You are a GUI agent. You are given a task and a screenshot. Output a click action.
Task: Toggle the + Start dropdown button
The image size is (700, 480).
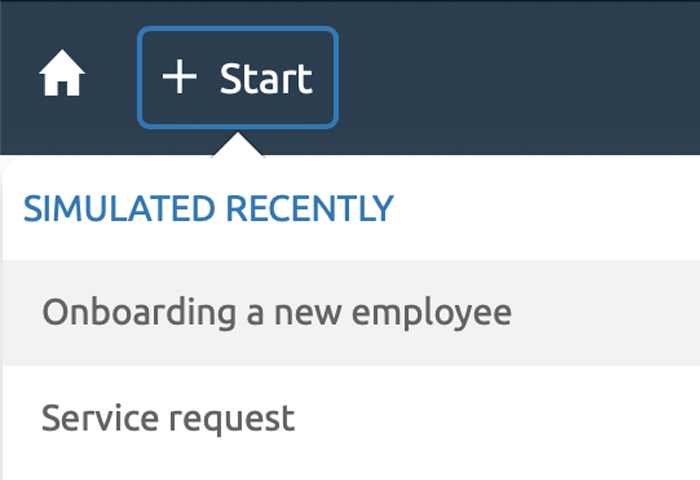(238, 78)
